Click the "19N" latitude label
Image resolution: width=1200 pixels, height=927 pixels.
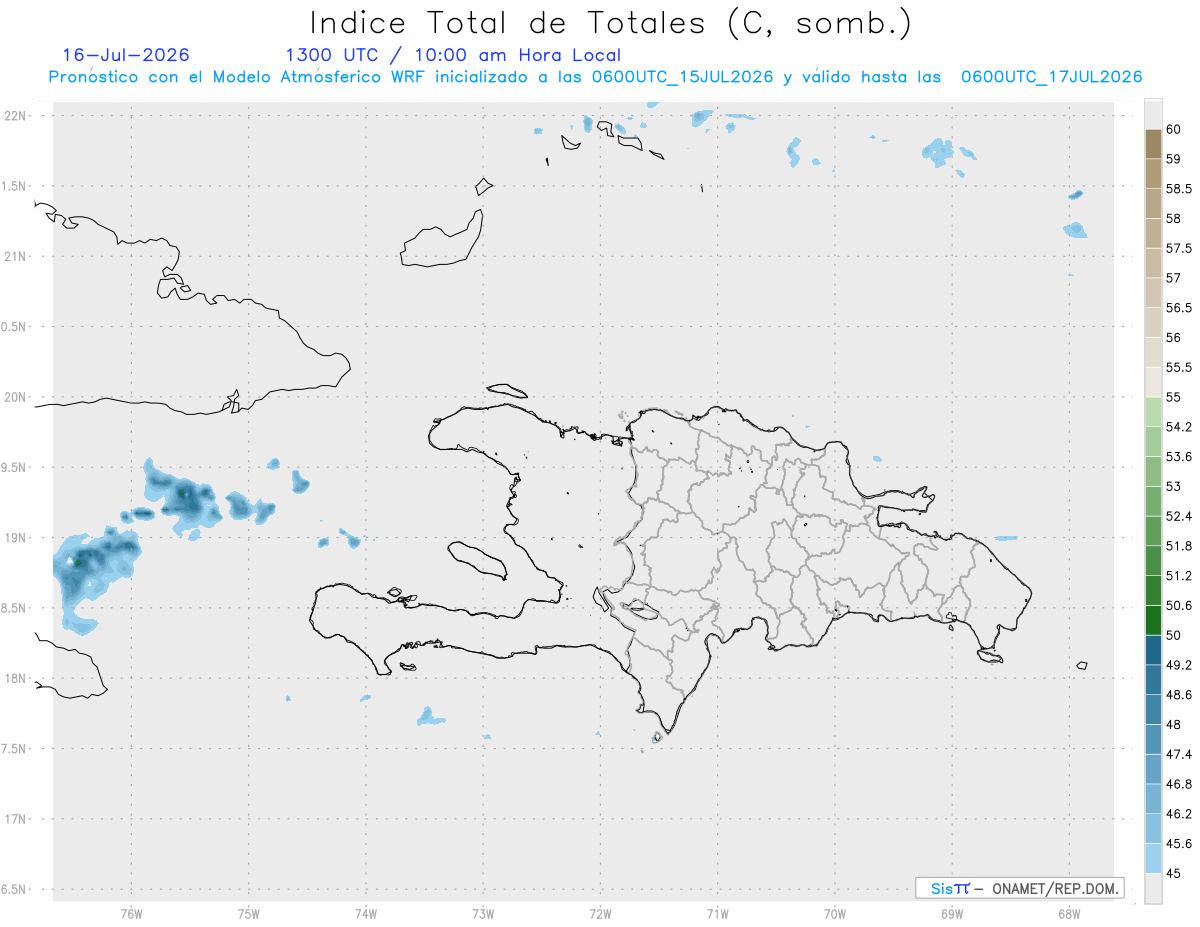15,538
